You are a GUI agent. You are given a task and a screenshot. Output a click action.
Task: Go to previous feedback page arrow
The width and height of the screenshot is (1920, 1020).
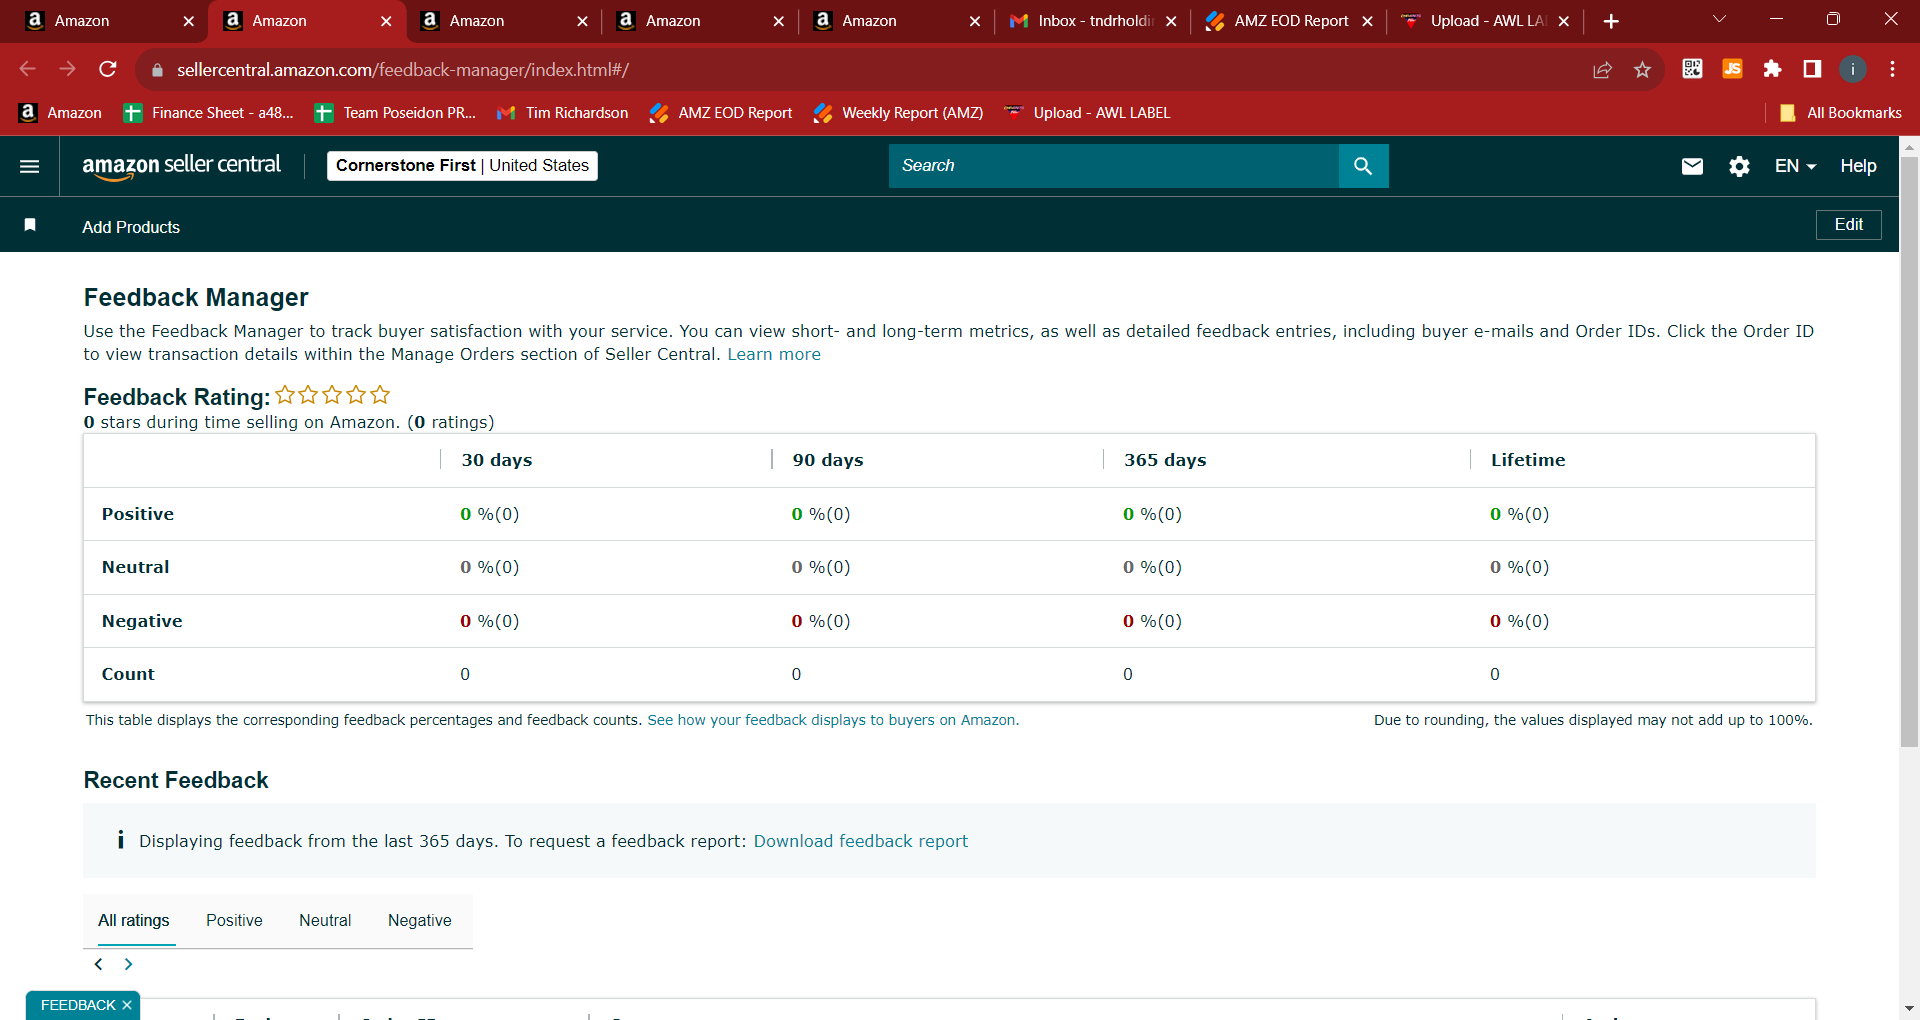coord(98,964)
